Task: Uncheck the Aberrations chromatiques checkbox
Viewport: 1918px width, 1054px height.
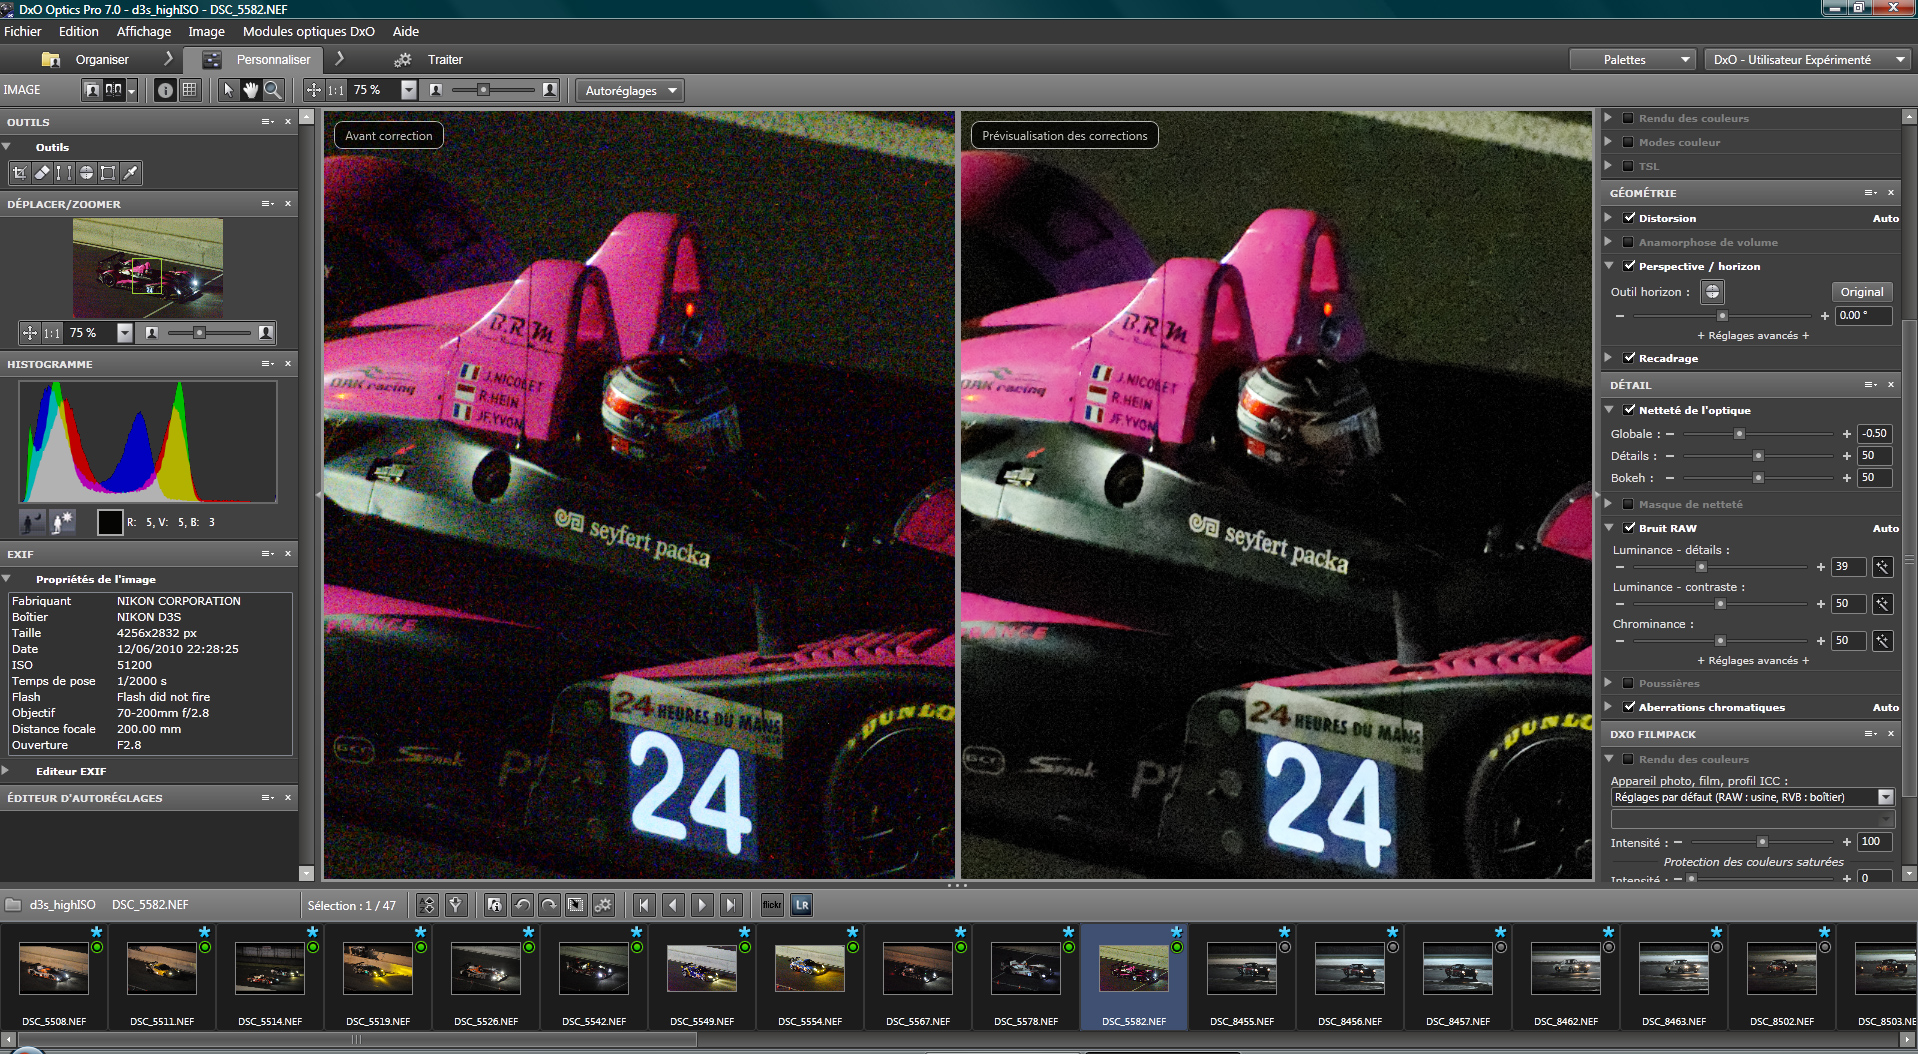Action: click(x=1629, y=706)
